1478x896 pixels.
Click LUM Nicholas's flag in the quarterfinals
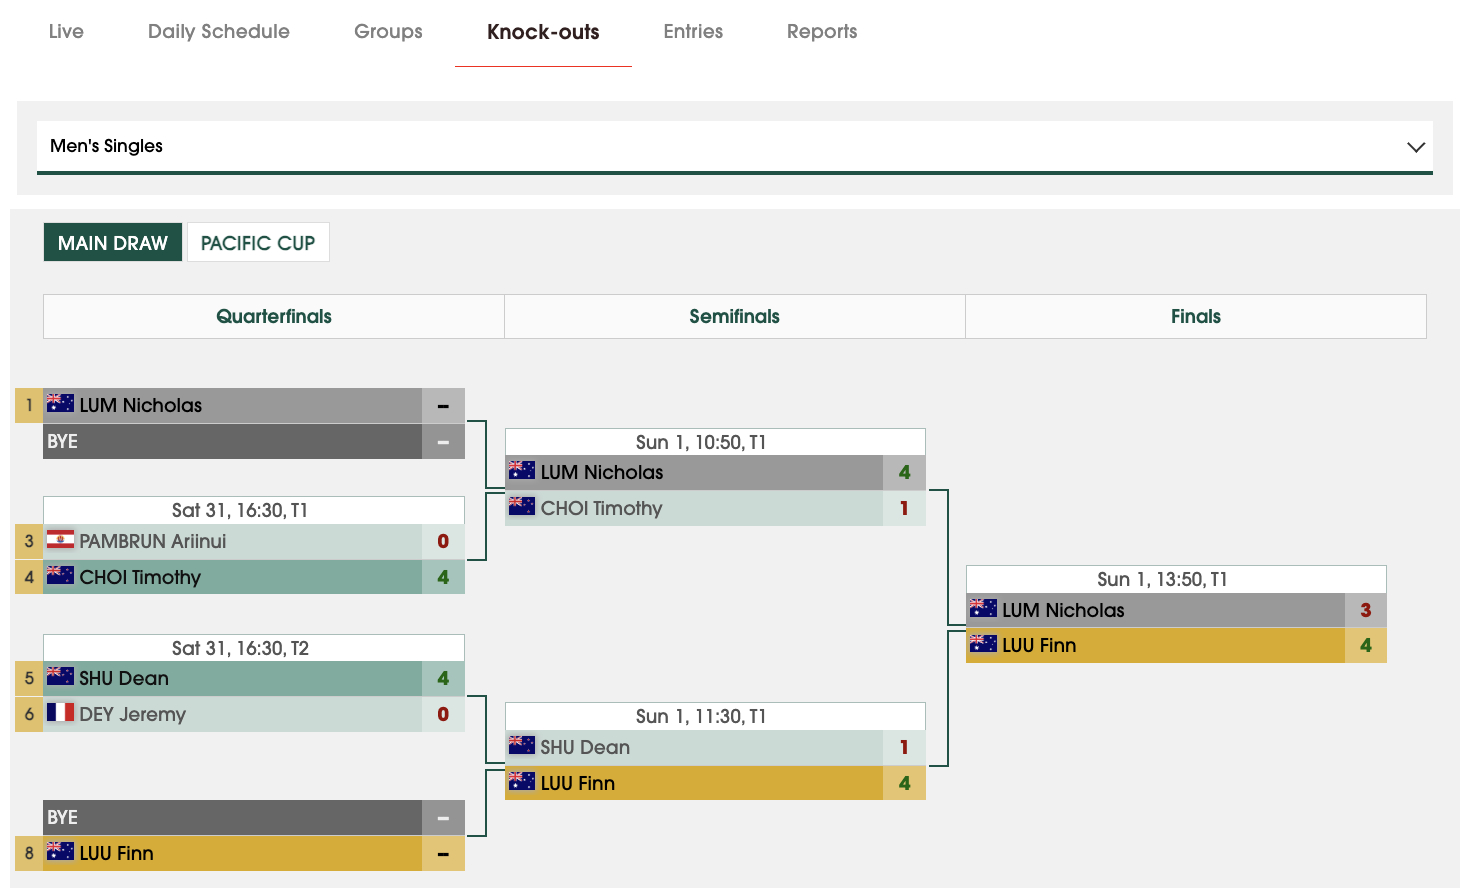click(60, 403)
